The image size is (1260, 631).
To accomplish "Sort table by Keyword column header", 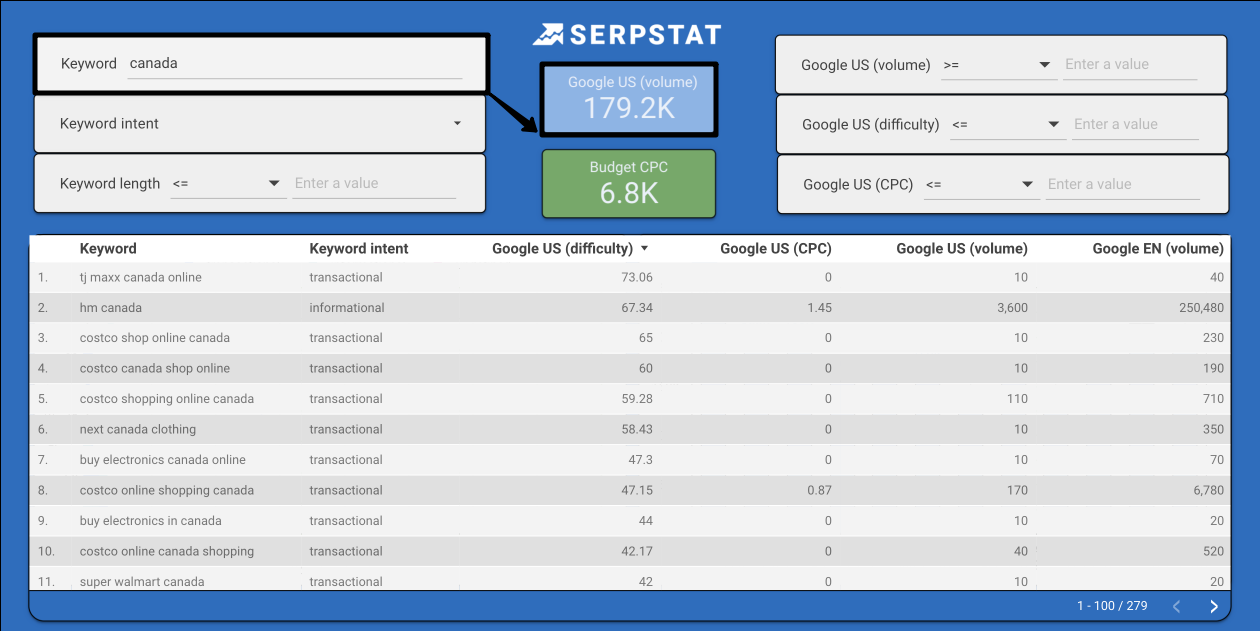I will (x=108, y=249).
